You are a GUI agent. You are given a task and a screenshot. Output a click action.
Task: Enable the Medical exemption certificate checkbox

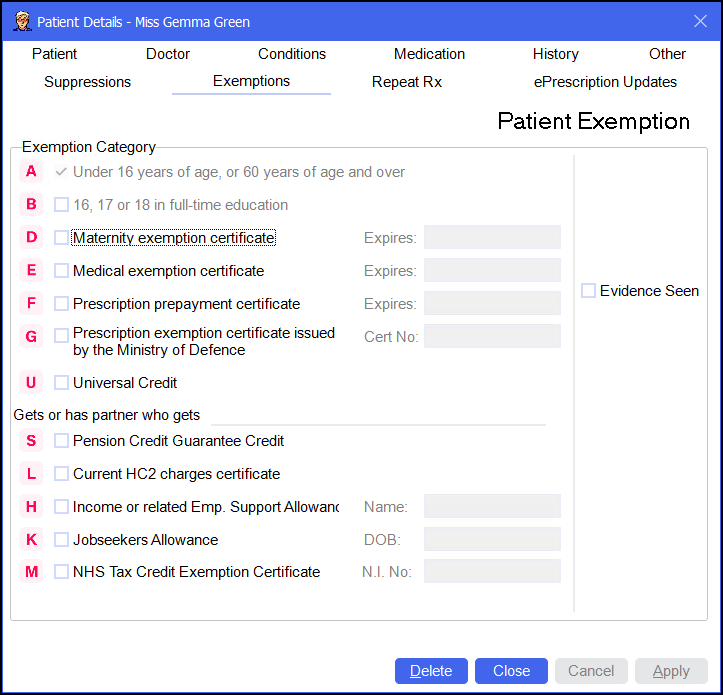coord(62,271)
